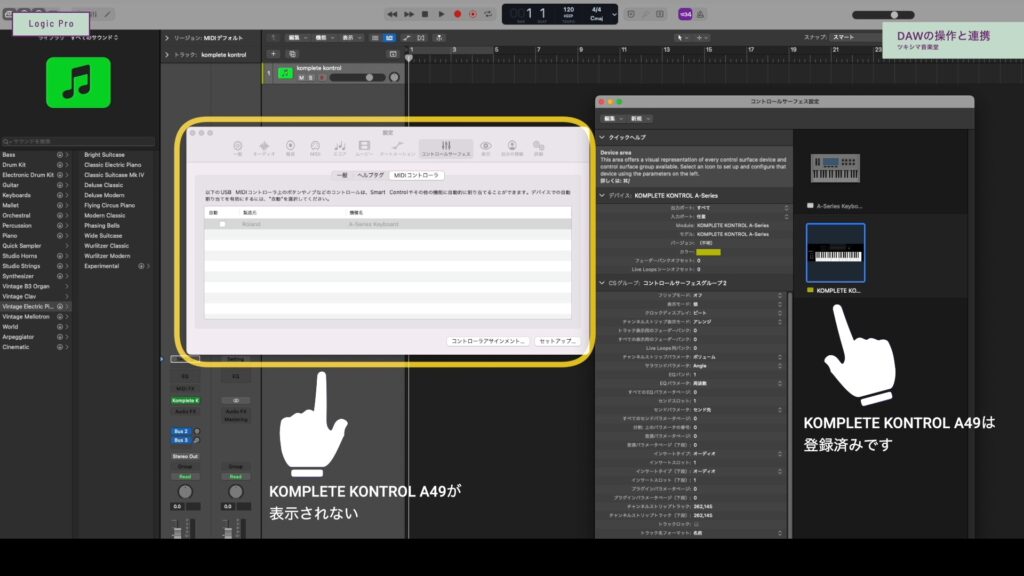Toggle Cycle mode in the transport

pyautogui.click(x=488, y=14)
